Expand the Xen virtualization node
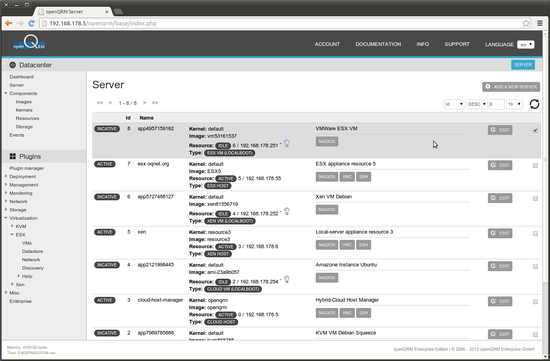This screenshot has width=550, height=361. (x=12, y=284)
